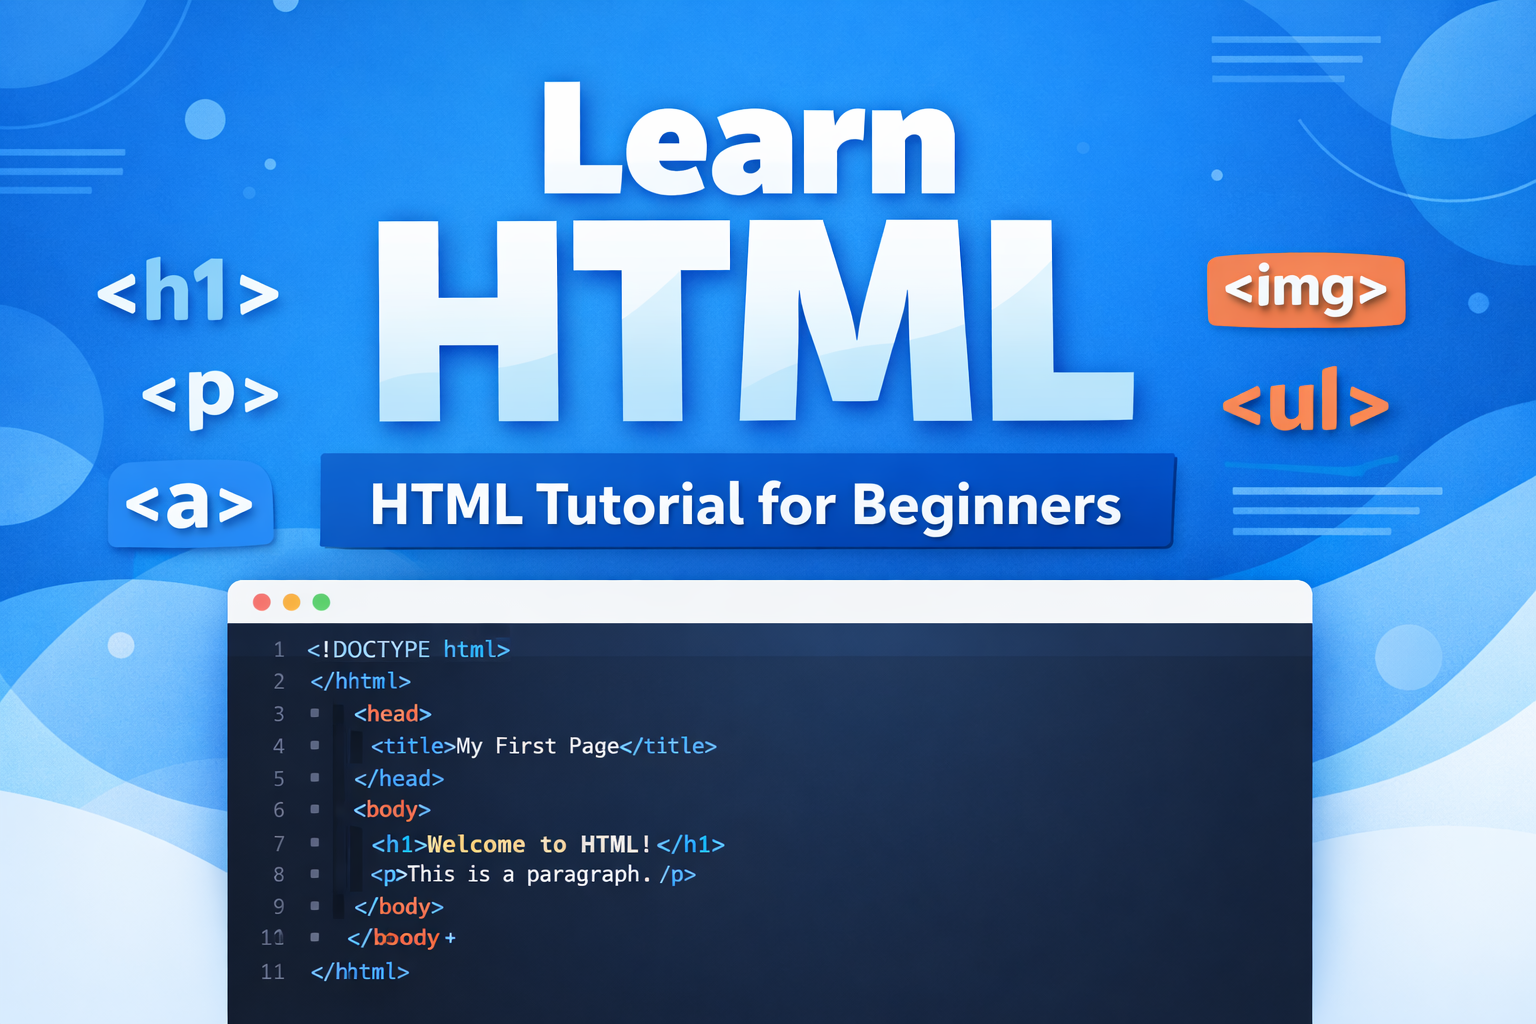Toggle the fold marker beside line 3
Screen dimensions: 1536x1024
[313, 713]
